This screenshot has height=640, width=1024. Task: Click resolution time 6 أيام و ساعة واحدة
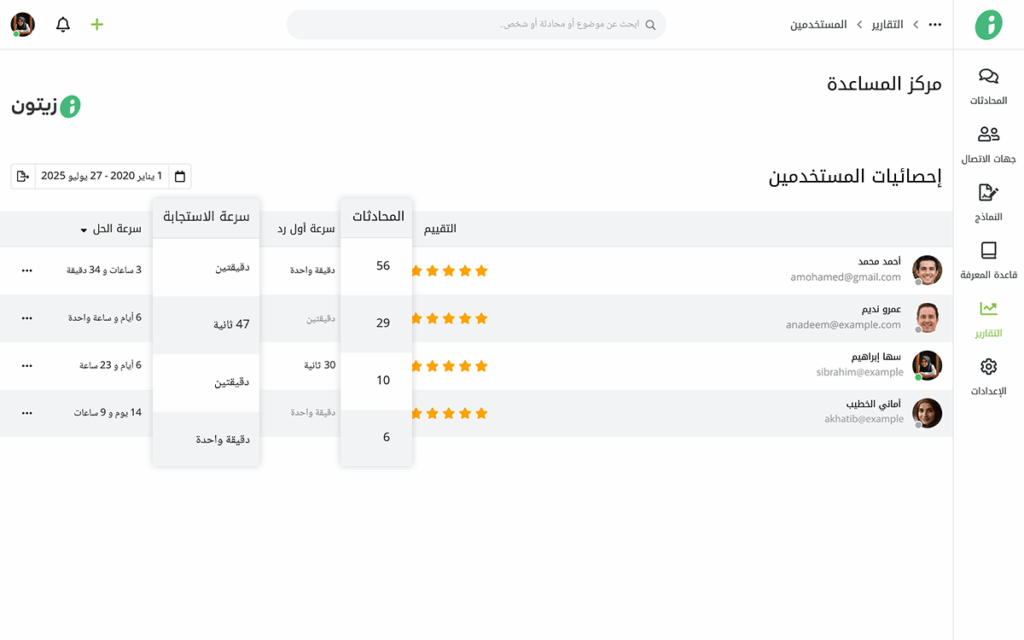[x=104, y=317]
